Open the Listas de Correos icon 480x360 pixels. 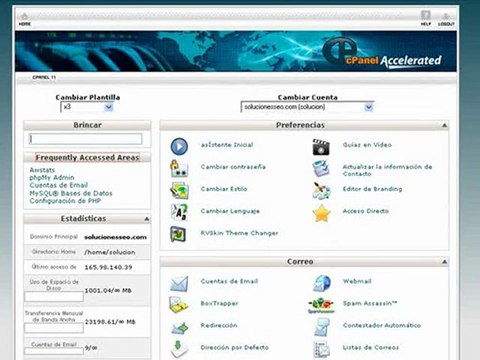click(322, 349)
